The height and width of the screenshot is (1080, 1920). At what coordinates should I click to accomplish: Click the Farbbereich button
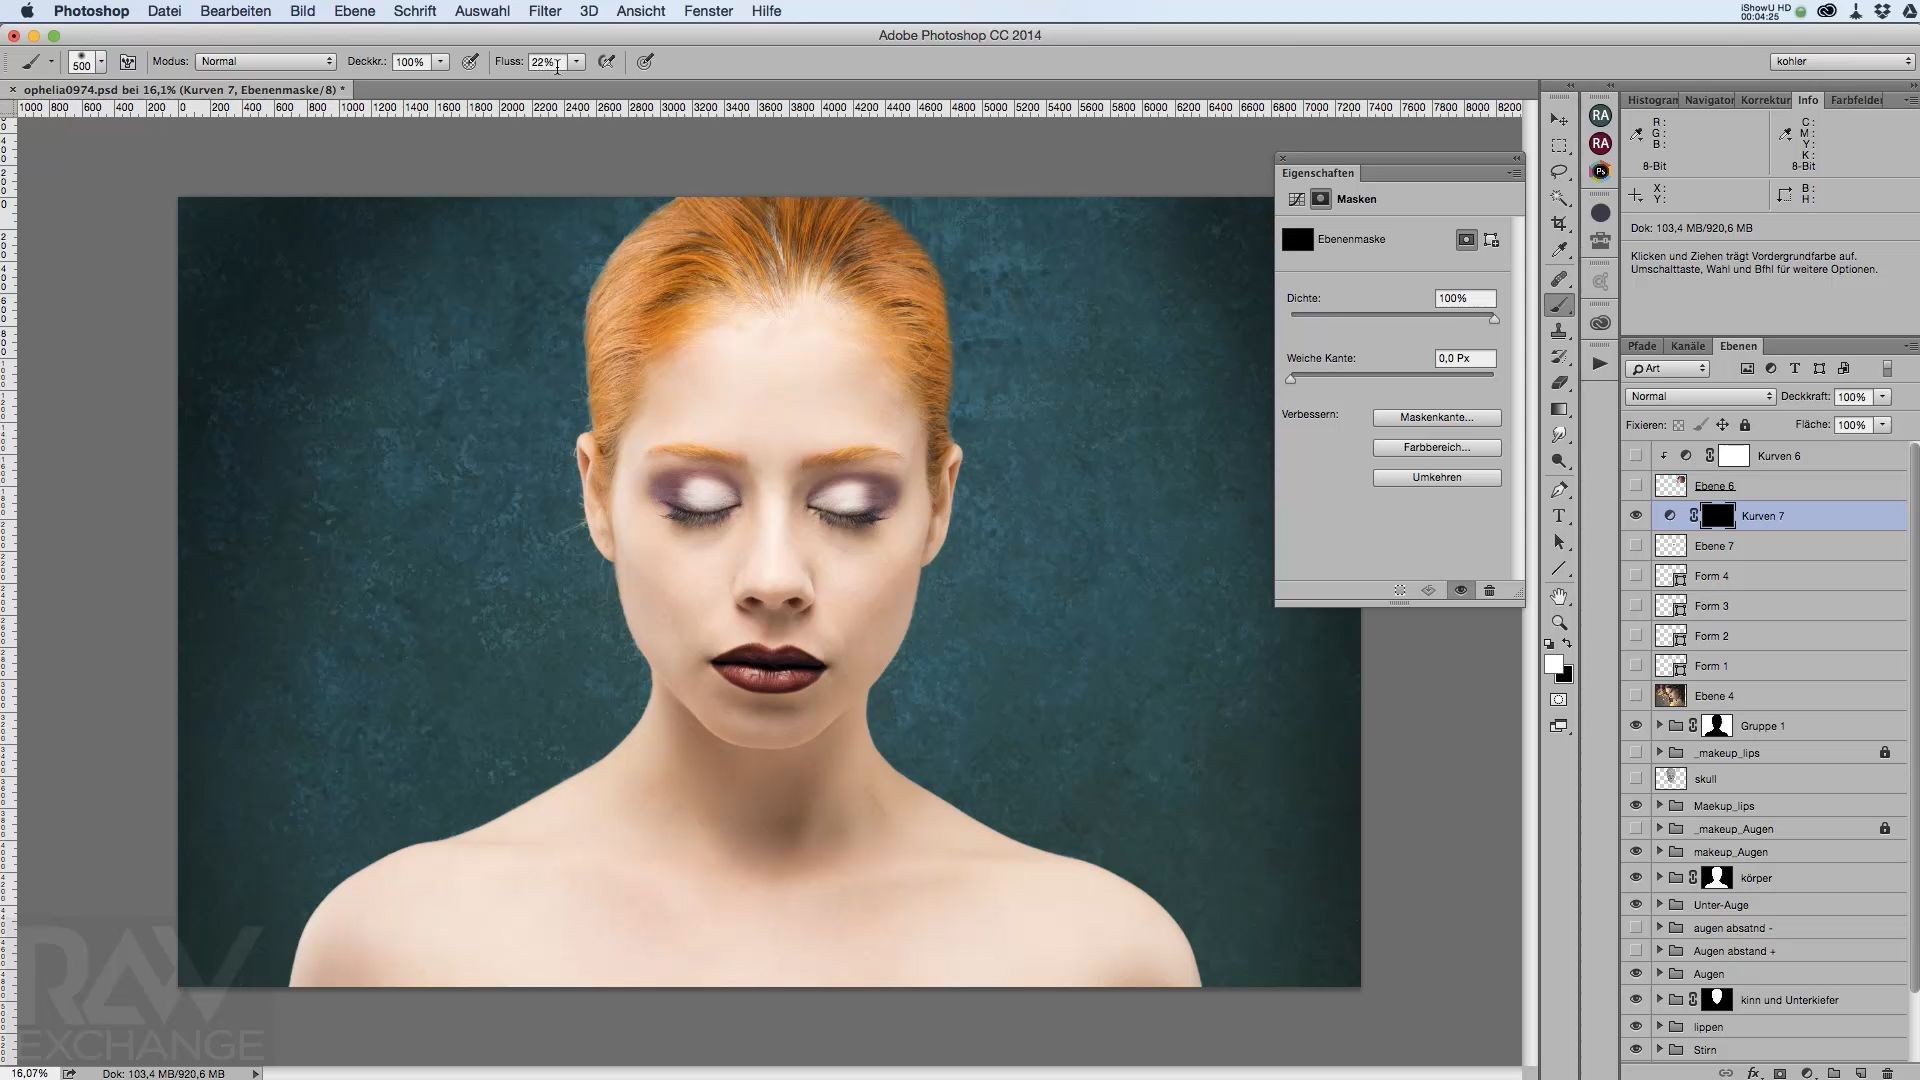[x=1437, y=448]
